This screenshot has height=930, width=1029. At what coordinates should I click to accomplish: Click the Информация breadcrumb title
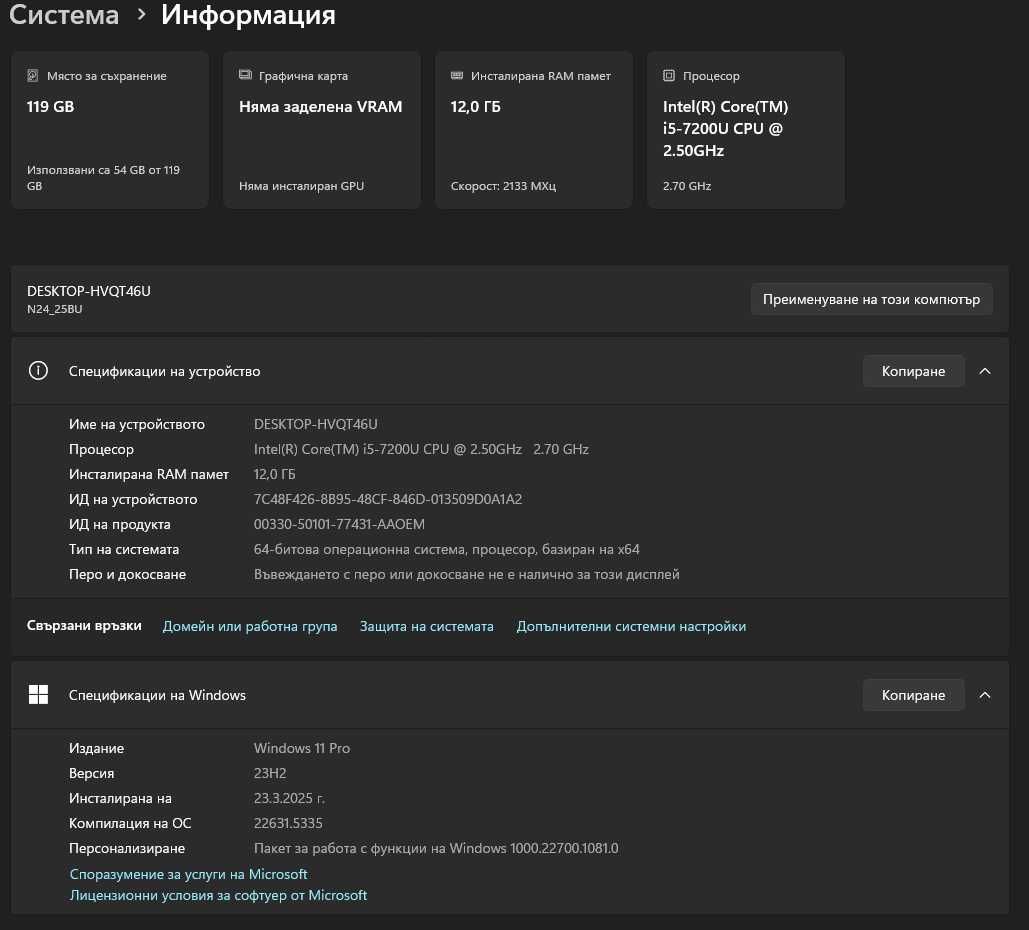(x=248, y=14)
